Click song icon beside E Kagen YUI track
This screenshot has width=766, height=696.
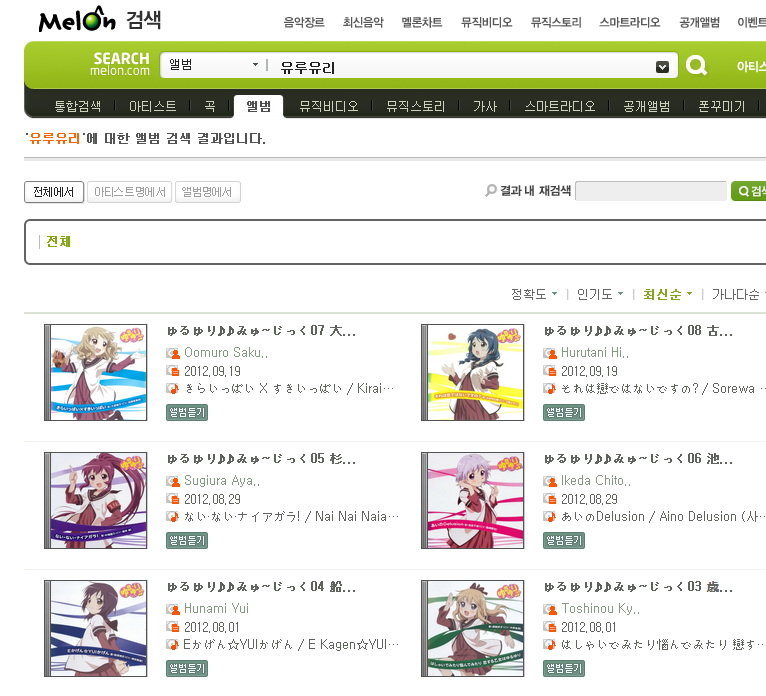point(173,645)
